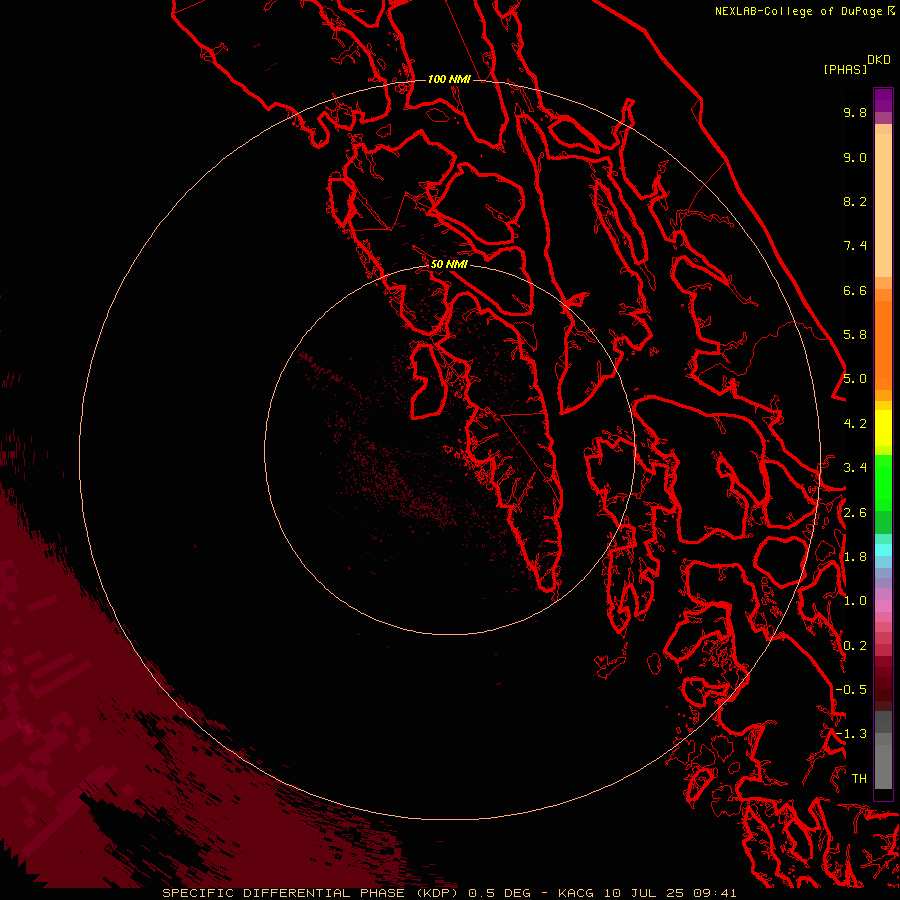
Task: Click the 9.8 scale value
Action: pyautogui.click(x=855, y=112)
